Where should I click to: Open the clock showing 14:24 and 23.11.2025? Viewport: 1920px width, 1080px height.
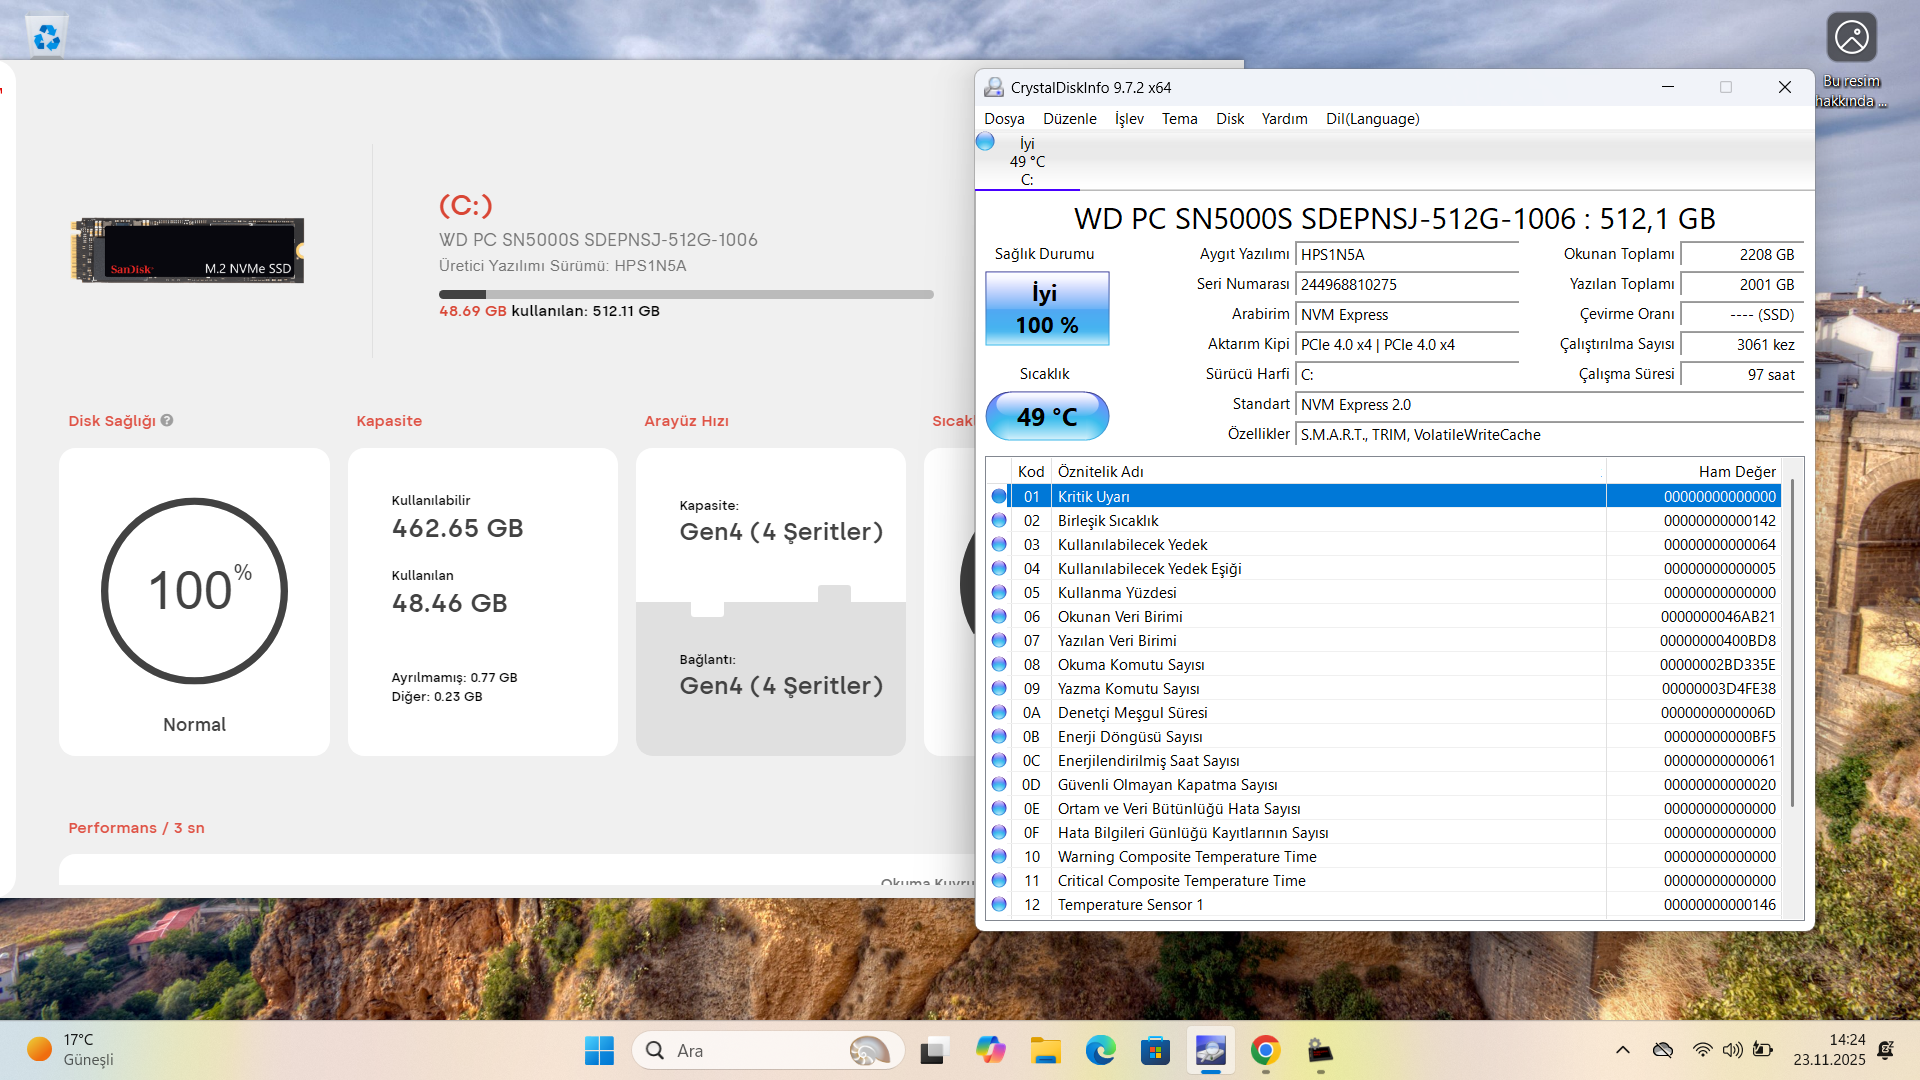click(1829, 1050)
